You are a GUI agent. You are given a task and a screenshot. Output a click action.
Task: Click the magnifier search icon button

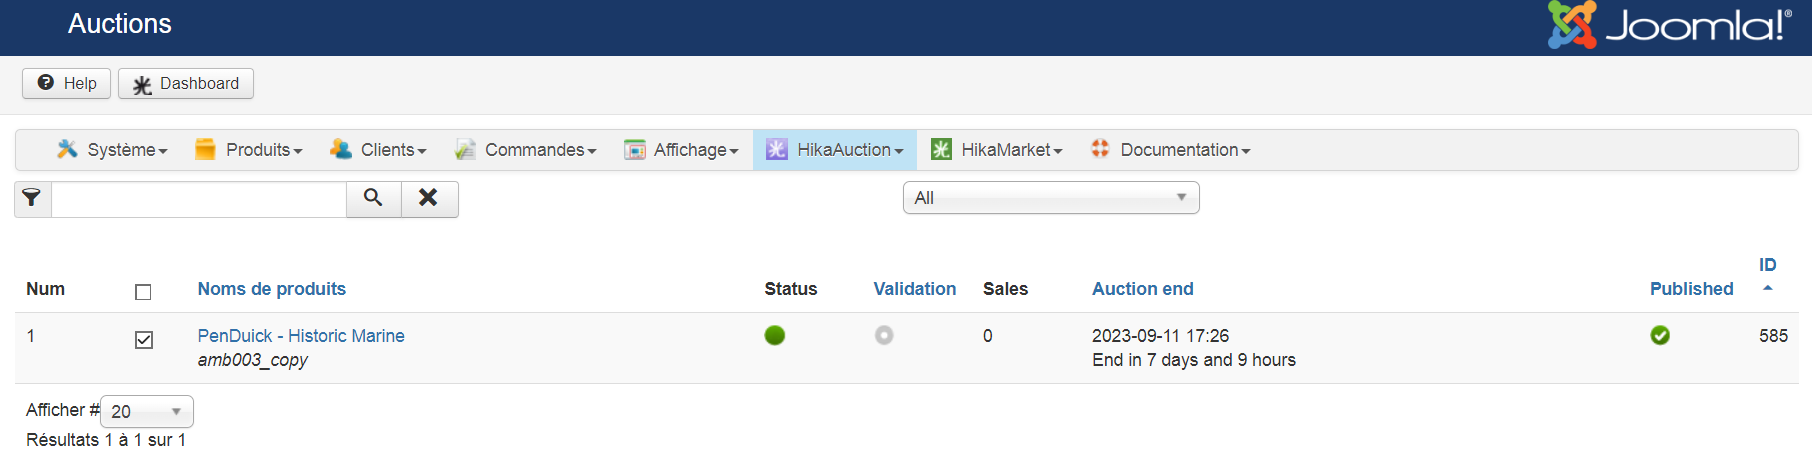[x=373, y=198]
